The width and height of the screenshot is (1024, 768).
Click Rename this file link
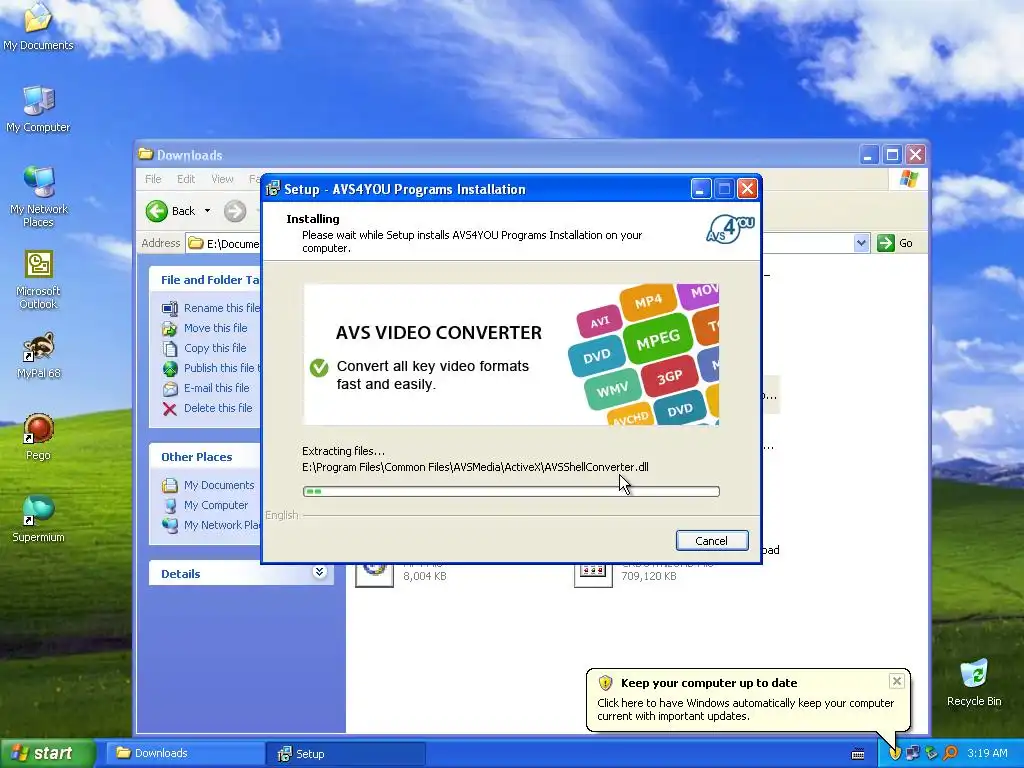tap(221, 308)
